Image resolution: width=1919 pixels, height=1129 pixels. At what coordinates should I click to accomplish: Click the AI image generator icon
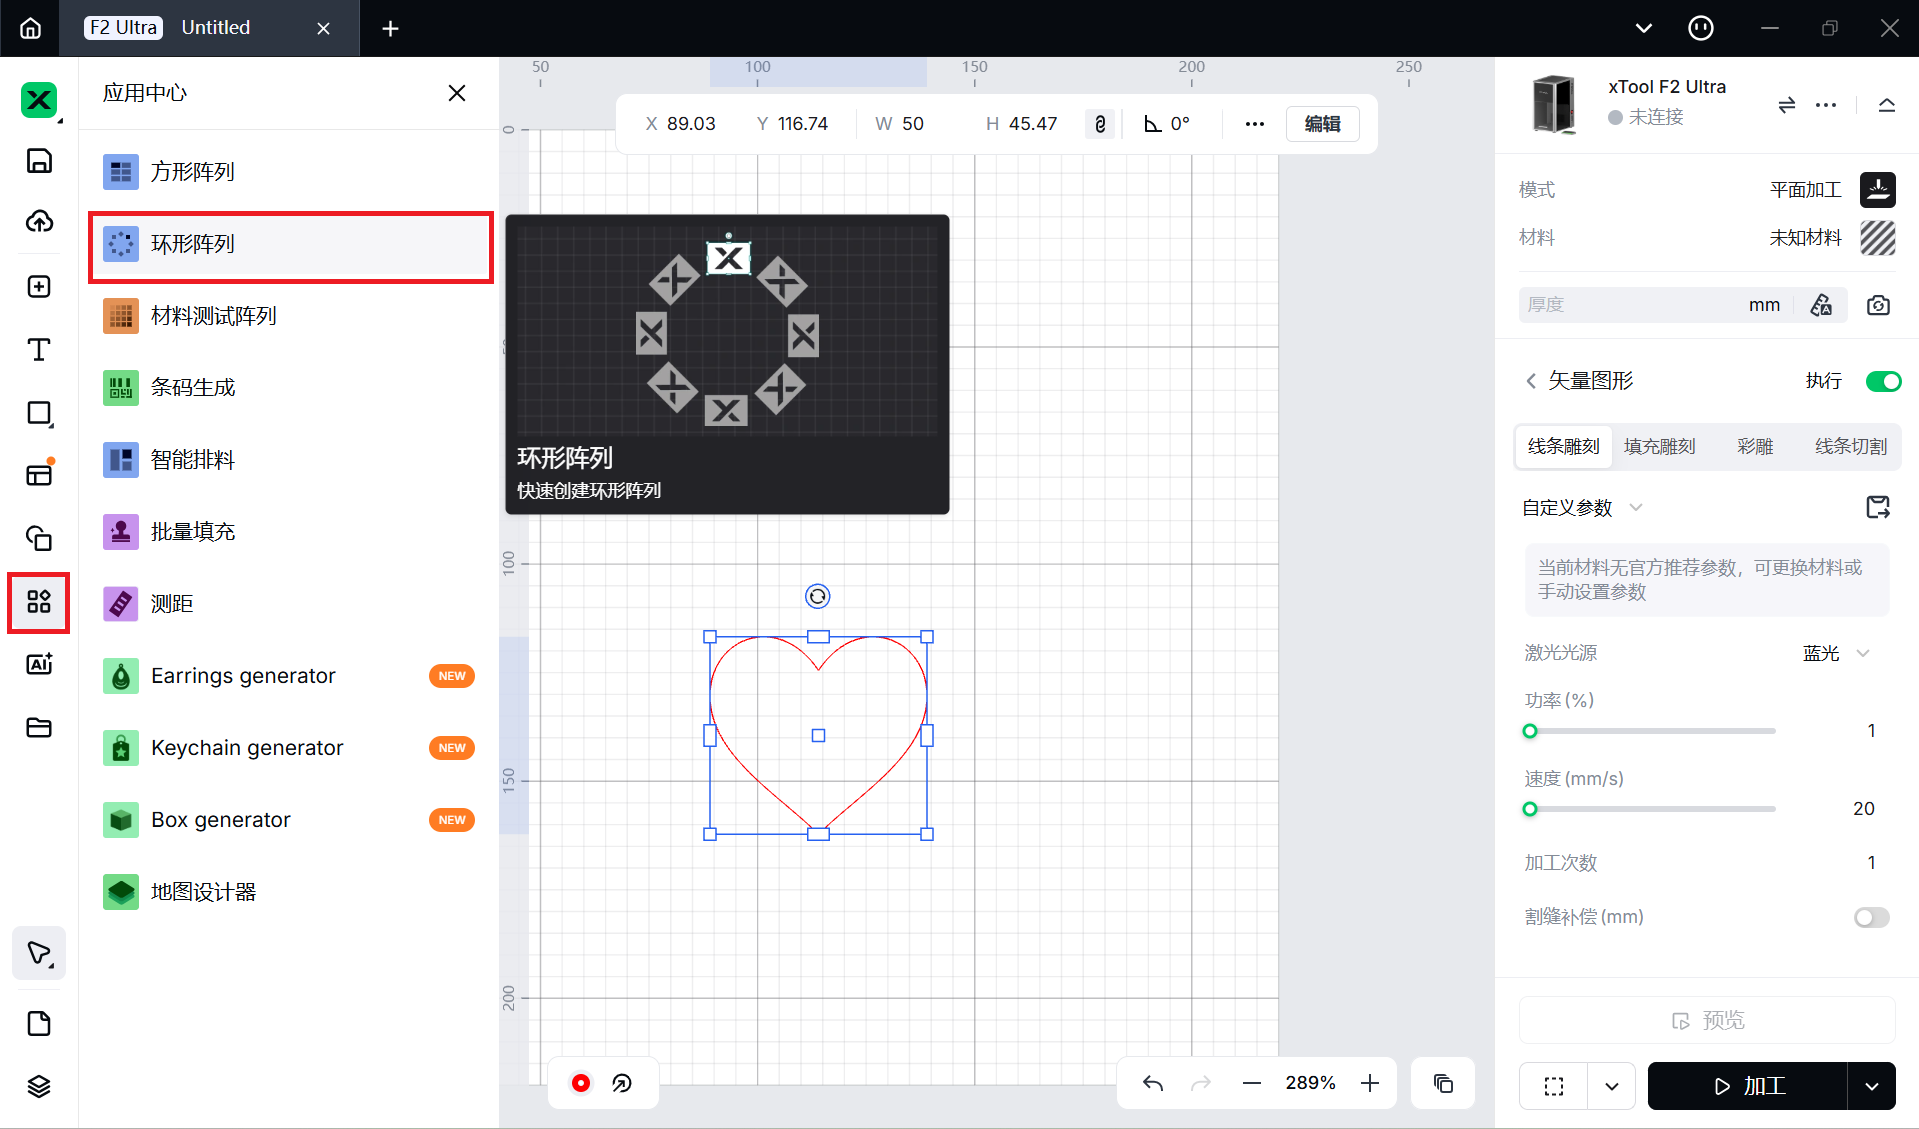(x=39, y=664)
